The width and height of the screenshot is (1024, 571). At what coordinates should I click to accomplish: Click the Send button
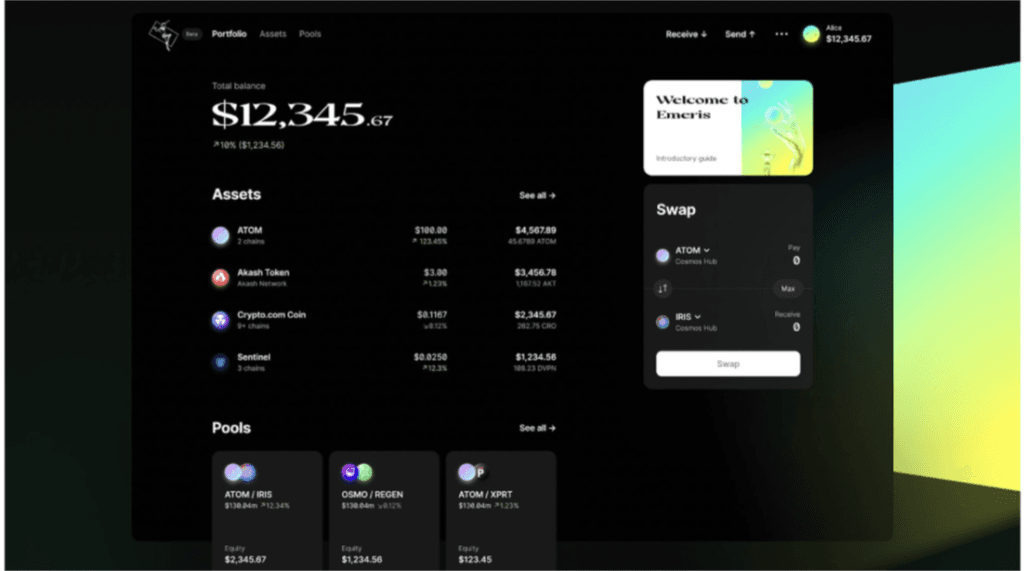click(740, 34)
